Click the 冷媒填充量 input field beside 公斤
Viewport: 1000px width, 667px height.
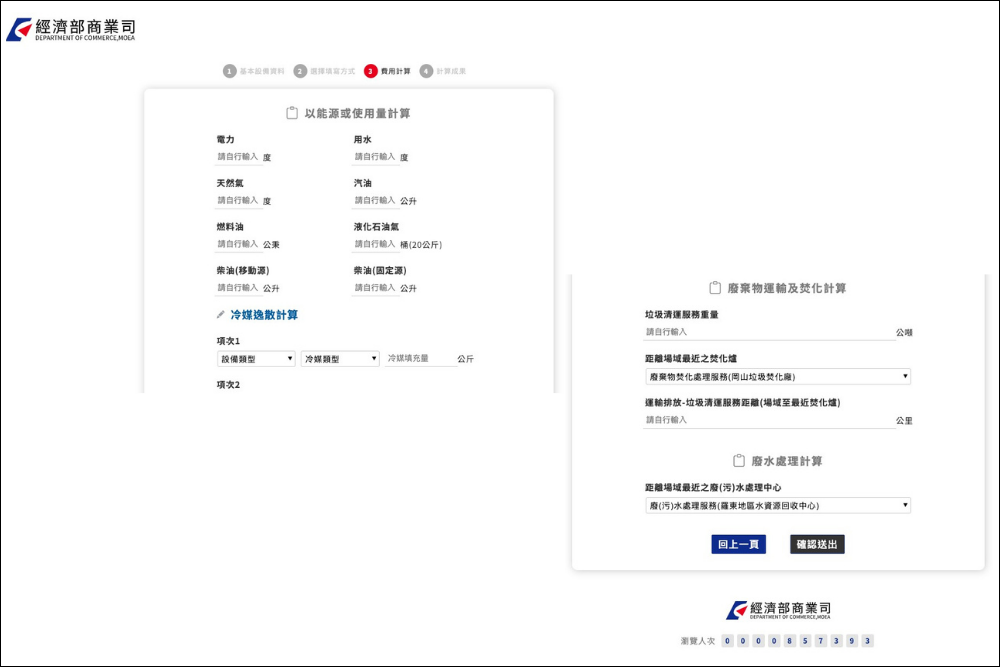pyautogui.click(x=420, y=359)
